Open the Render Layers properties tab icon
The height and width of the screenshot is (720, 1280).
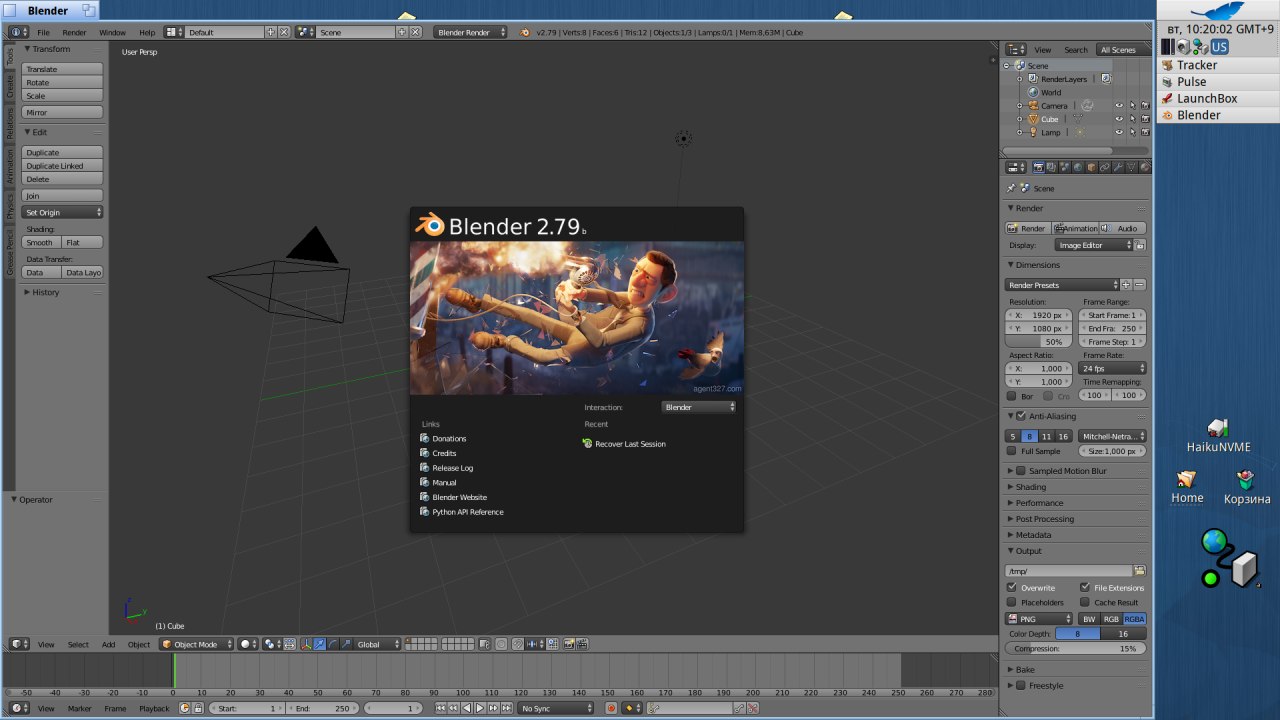click(1051, 167)
